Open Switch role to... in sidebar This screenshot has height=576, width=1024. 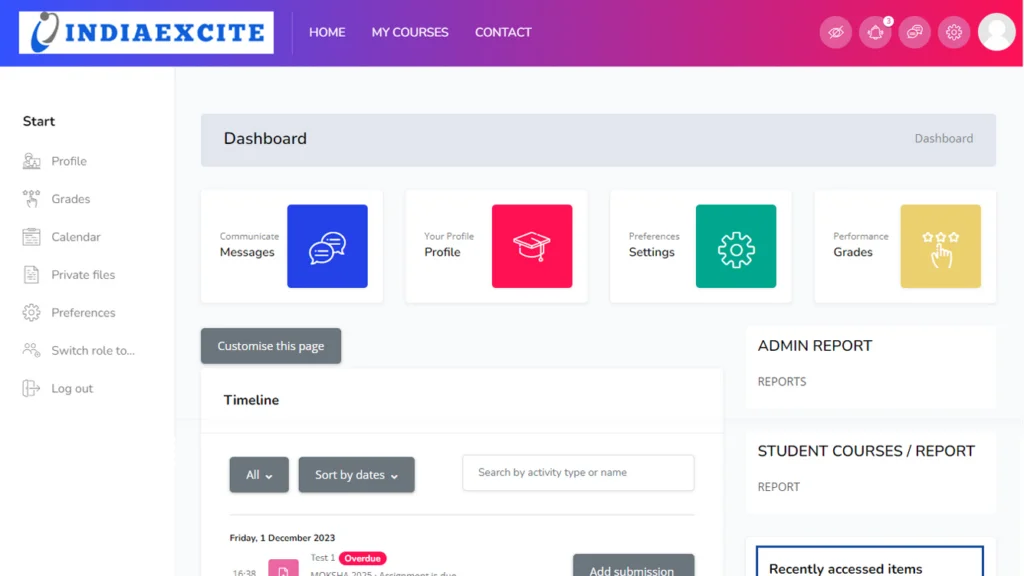(x=92, y=351)
